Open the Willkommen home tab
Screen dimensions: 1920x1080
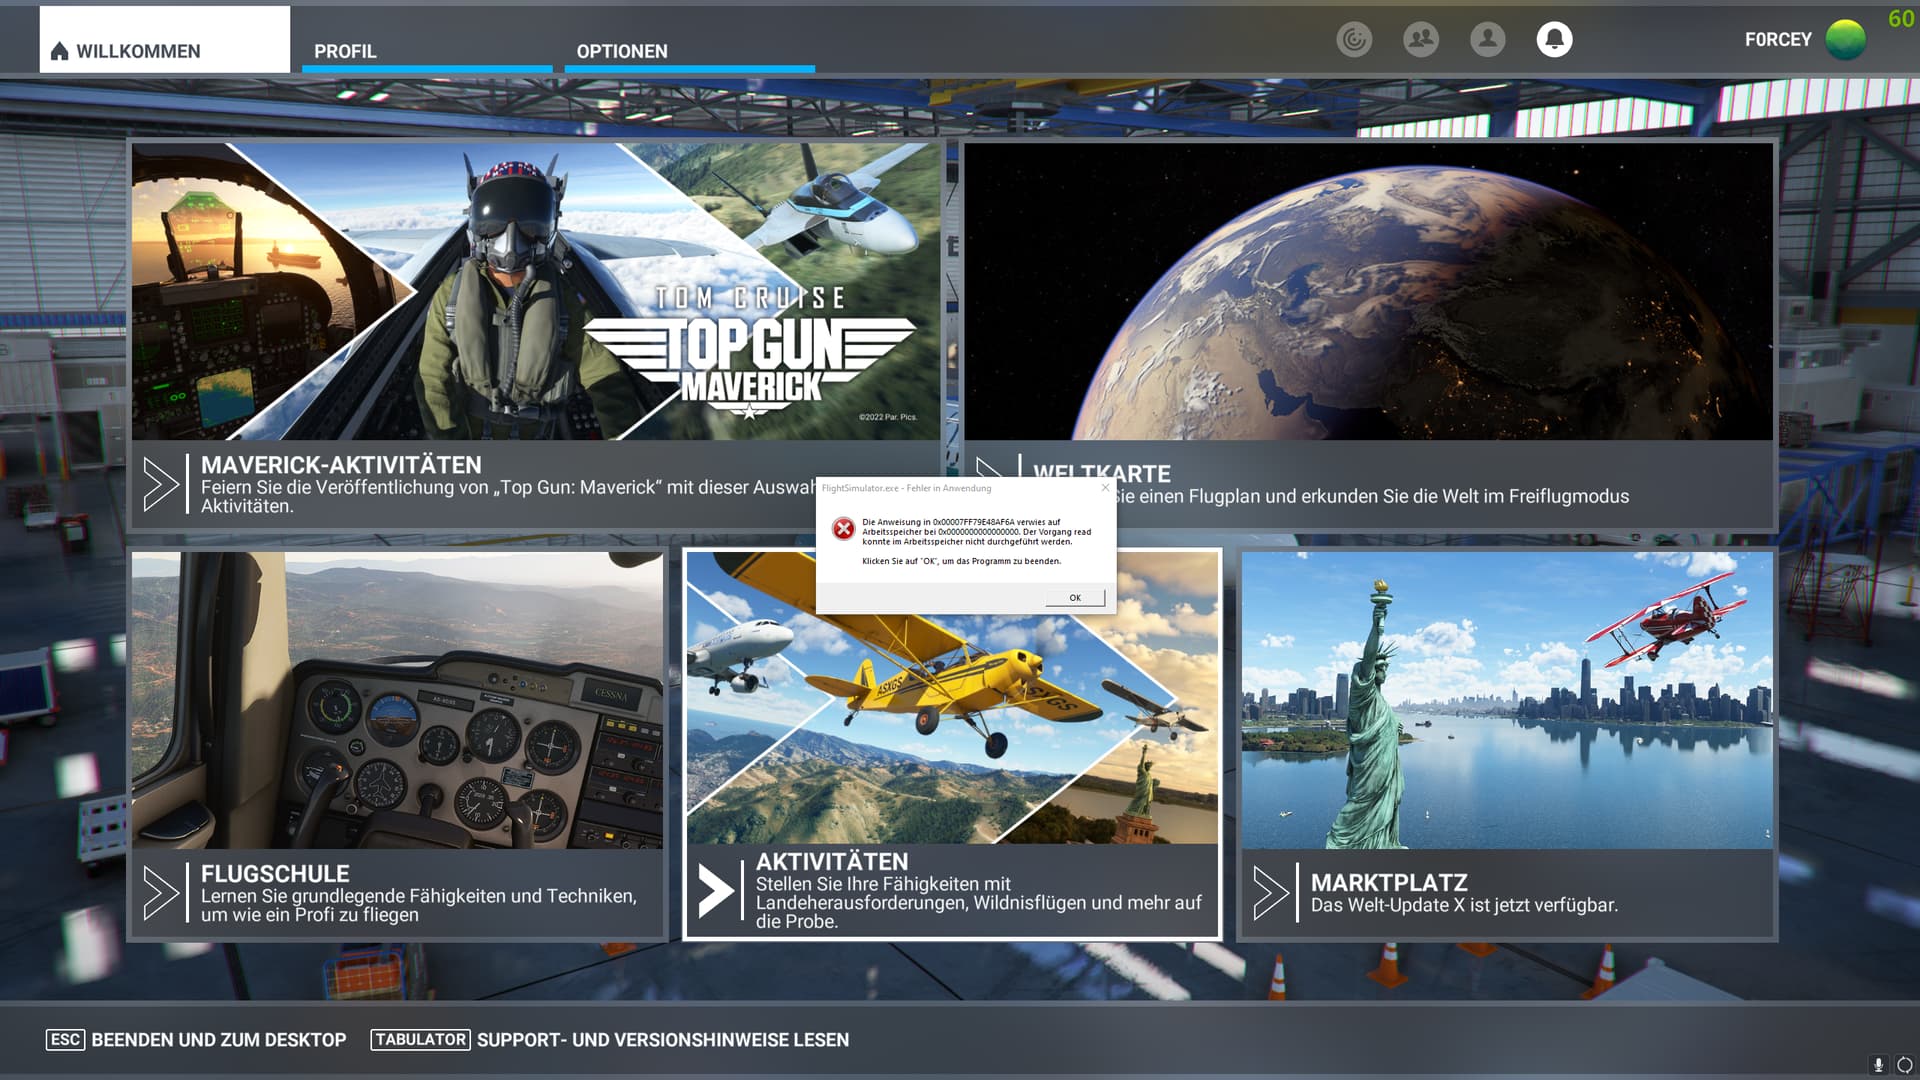click(165, 39)
